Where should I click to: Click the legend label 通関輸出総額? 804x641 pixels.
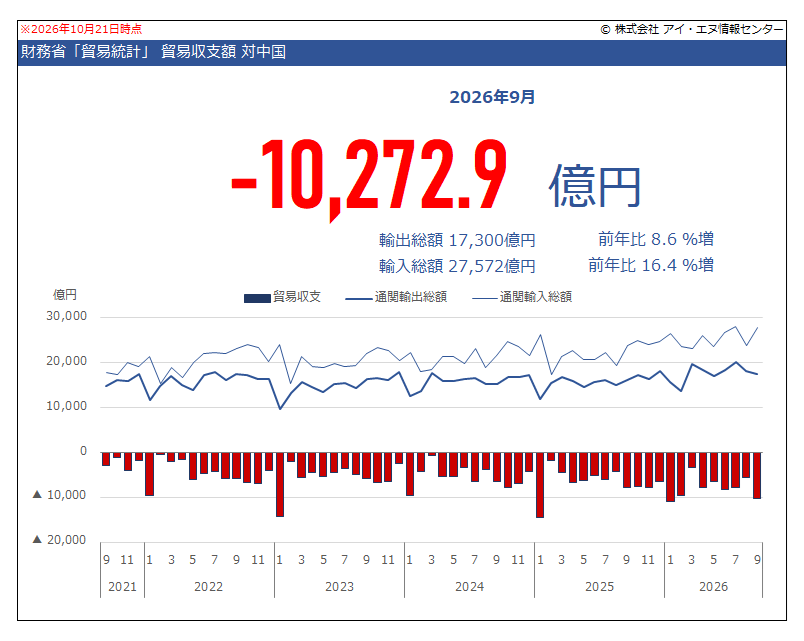pos(411,297)
